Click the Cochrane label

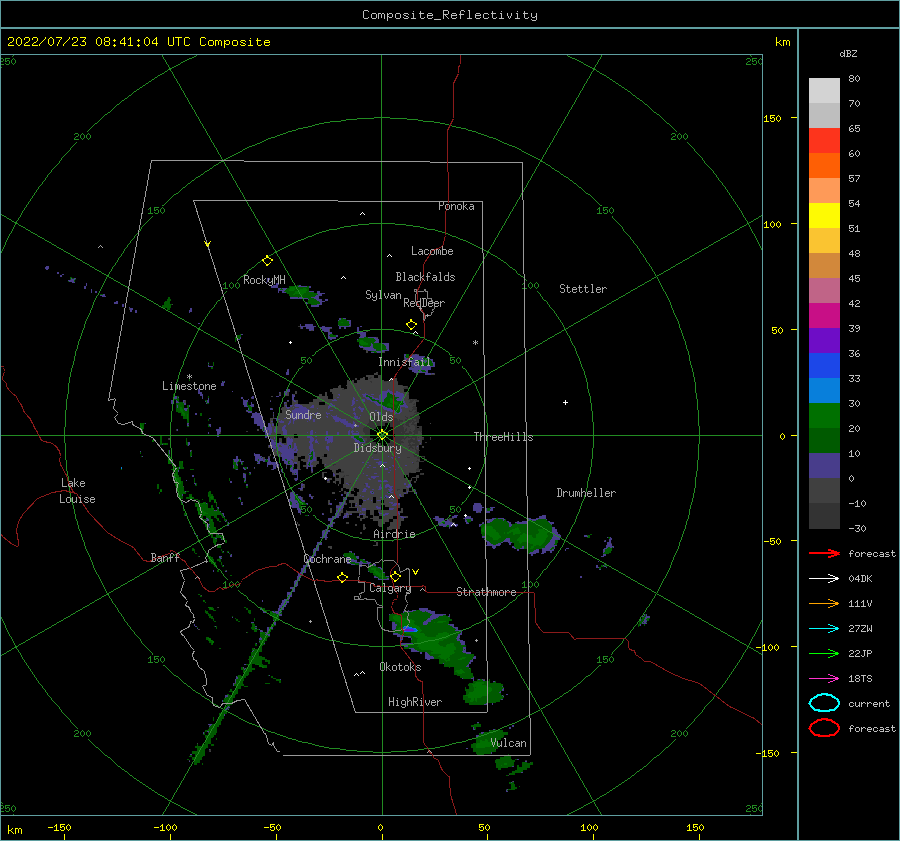[x=327, y=559]
